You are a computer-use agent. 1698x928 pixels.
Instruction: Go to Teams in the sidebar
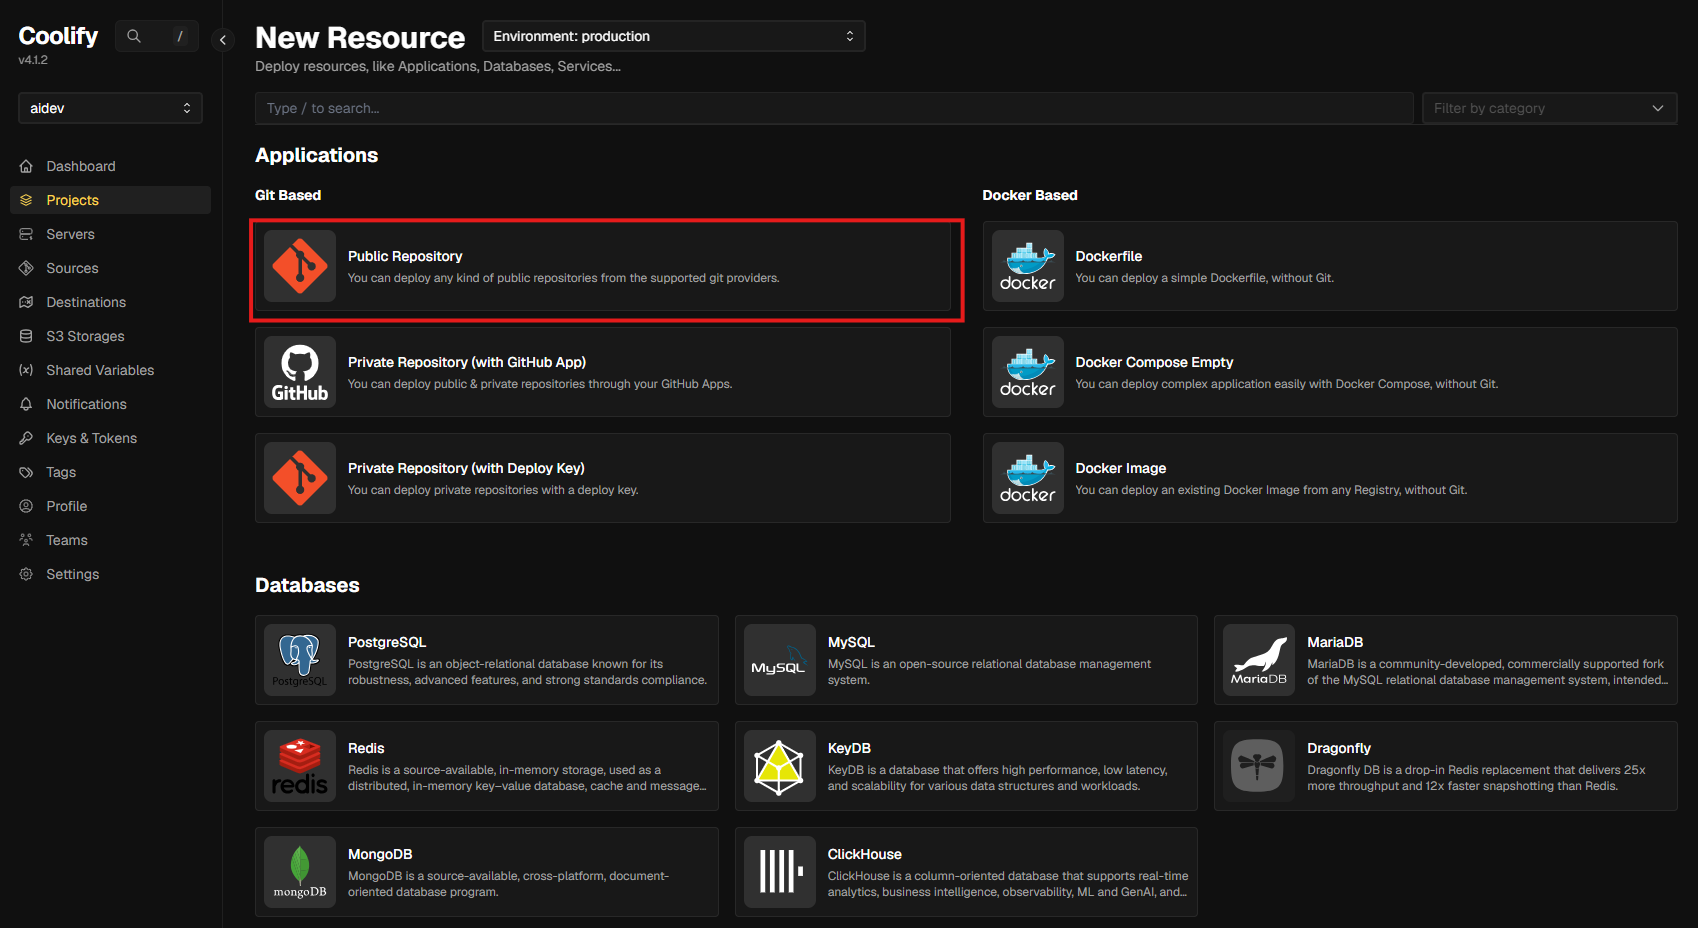click(x=110, y=540)
